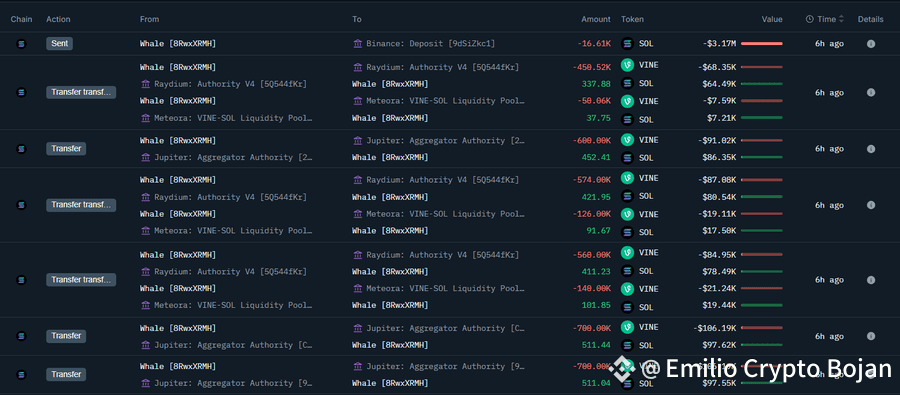The height and width of the screenshot is (395, 900).
Task: Click Solana chain icon in Sent row
Action: click(22, 44)
